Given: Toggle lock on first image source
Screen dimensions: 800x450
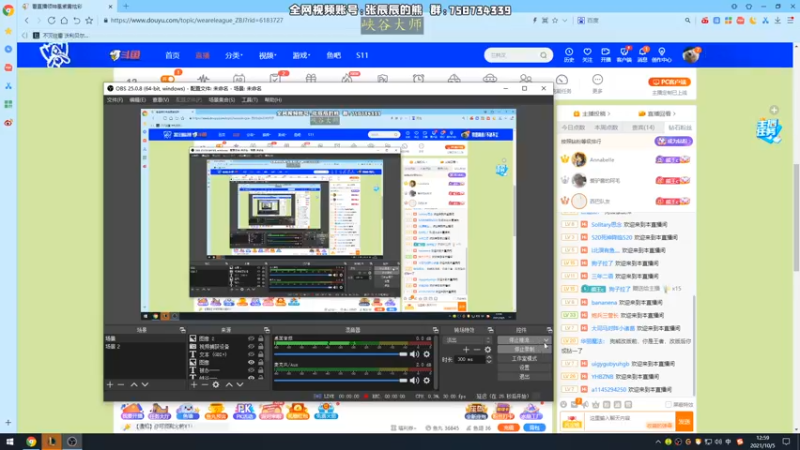Looking at the screenshot, I should (x=261, y=338).
